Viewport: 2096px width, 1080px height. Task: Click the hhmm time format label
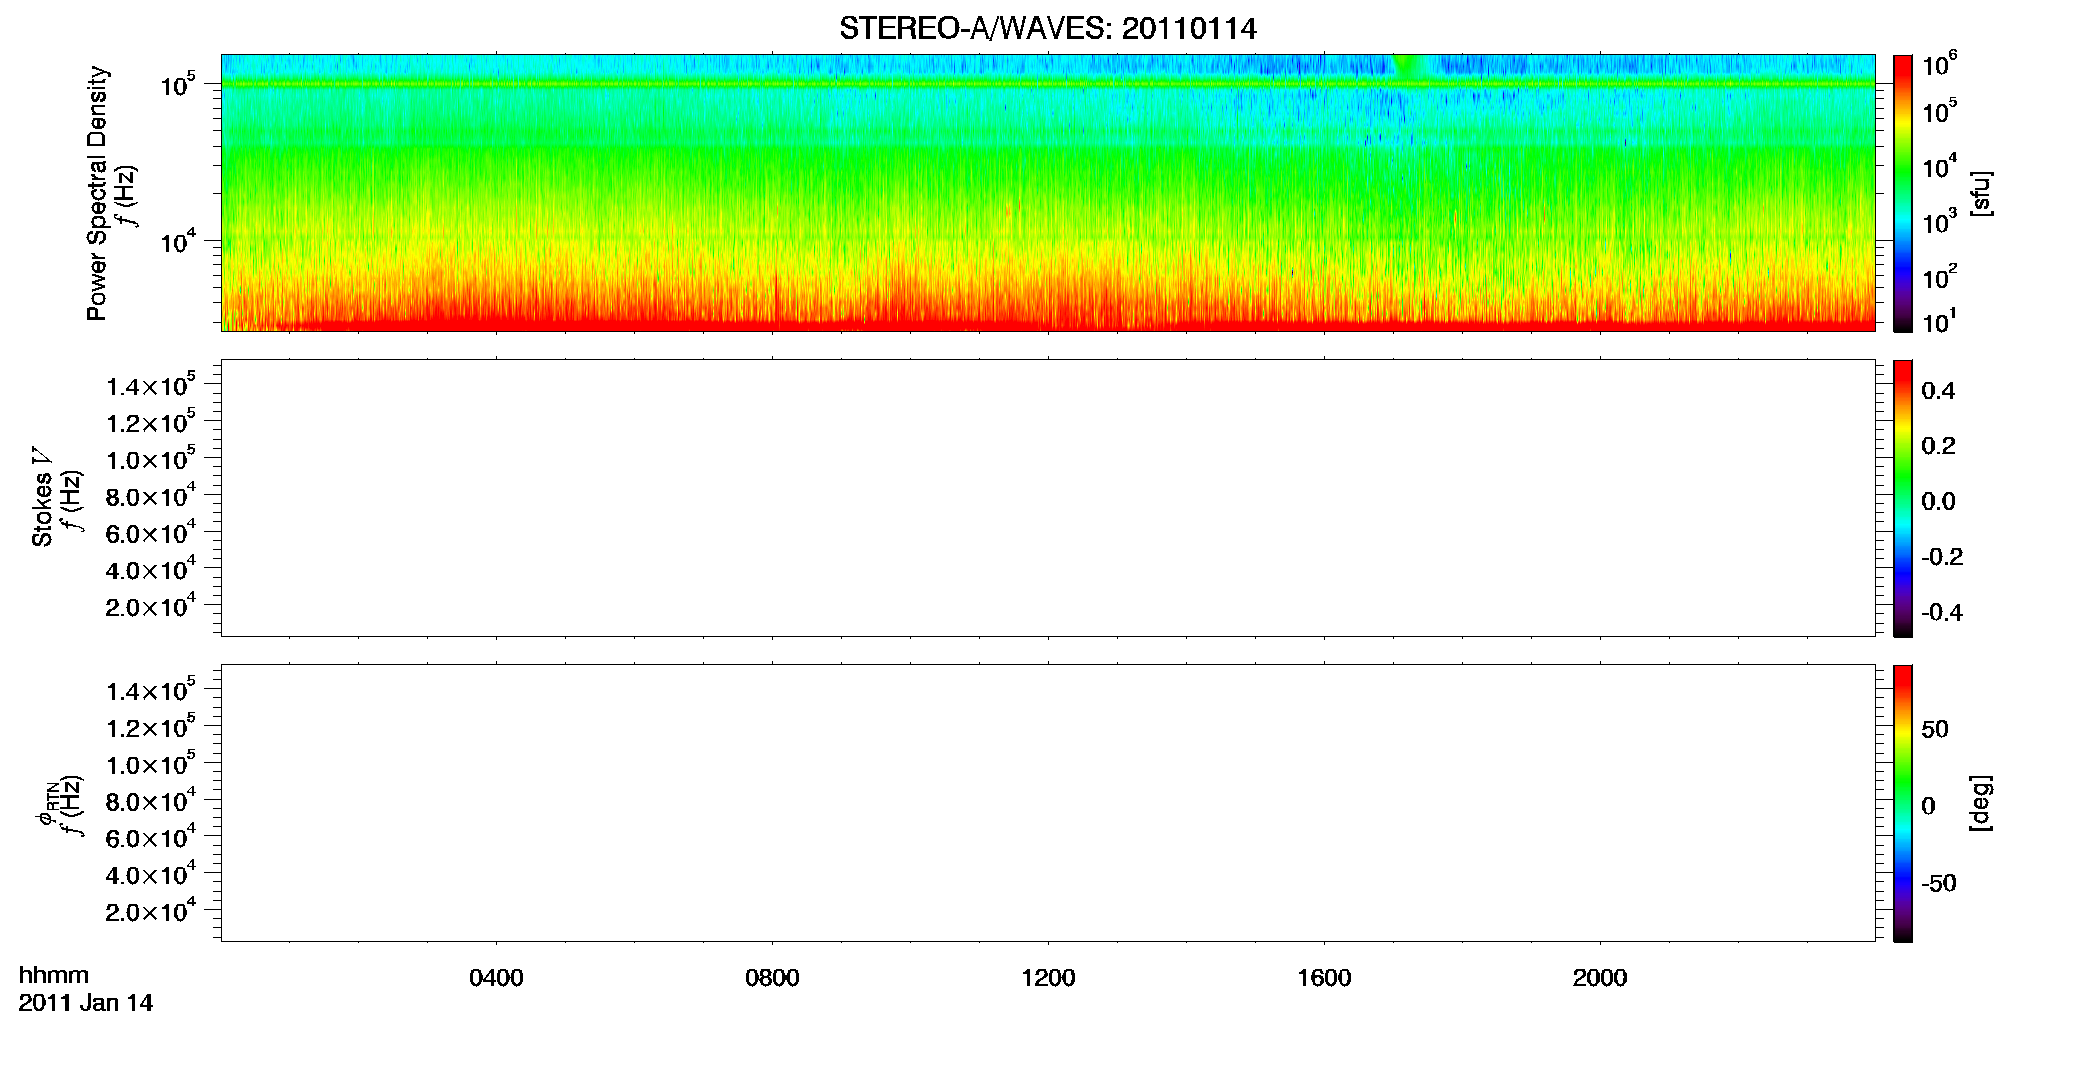click(54, 975)
